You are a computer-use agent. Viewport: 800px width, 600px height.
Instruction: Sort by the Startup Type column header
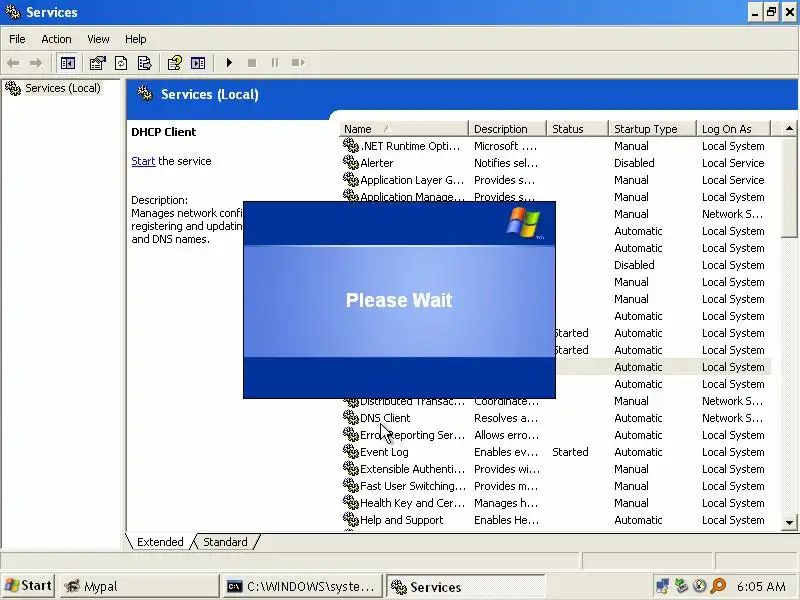[x=652, y=129]
